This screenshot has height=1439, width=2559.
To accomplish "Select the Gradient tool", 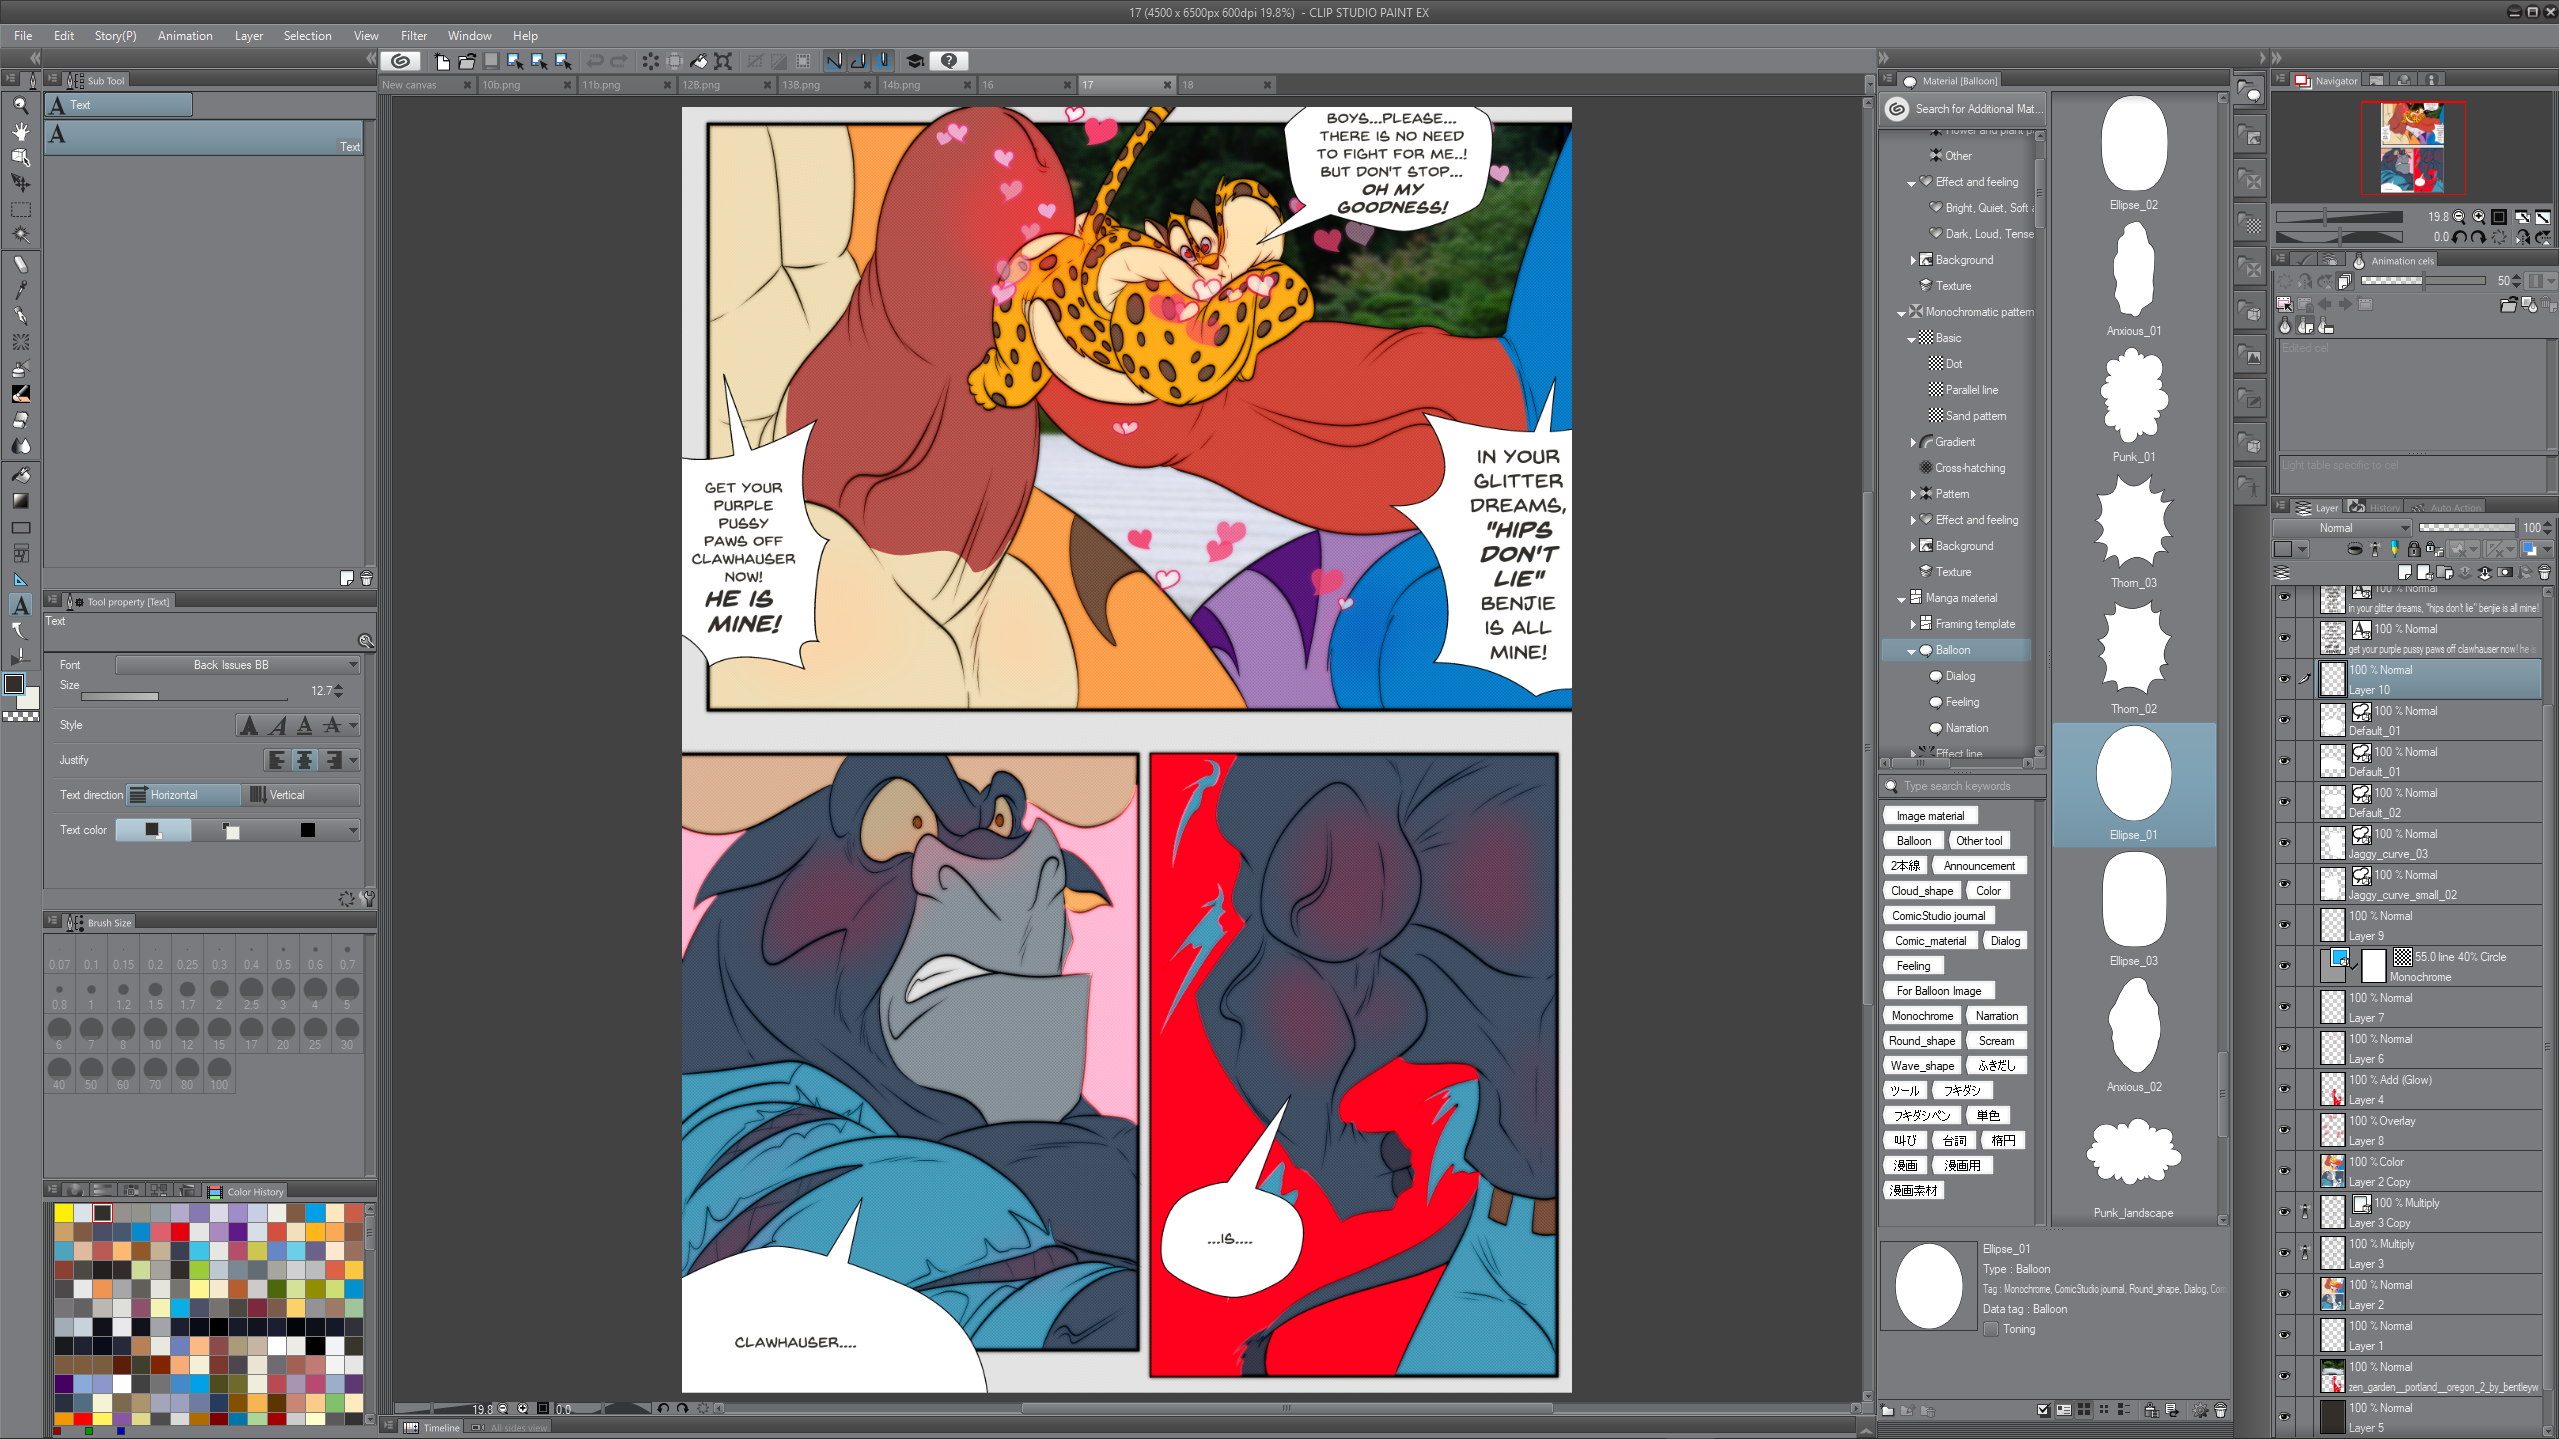I will [x=20, y=501].
